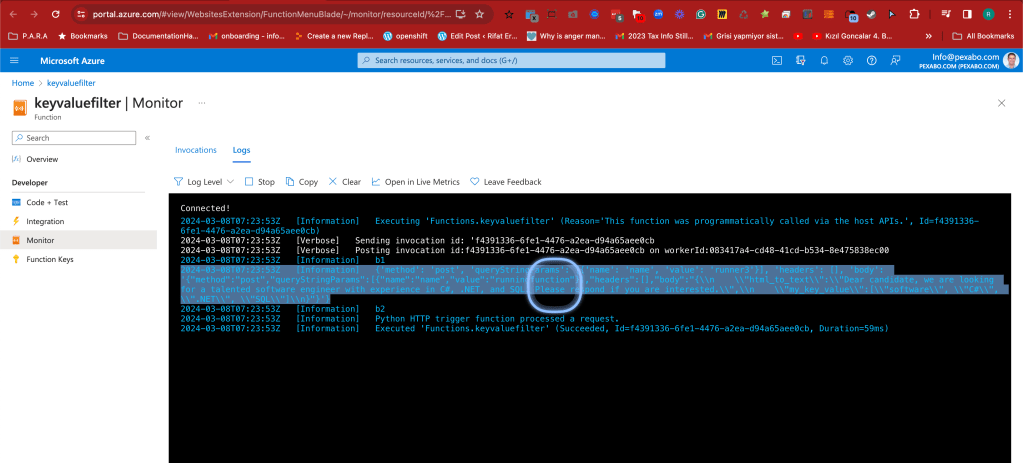Open the Chrome extensions puzzle icon
This screenshot has height=463, width=1023.
click(x=914, y=14)
